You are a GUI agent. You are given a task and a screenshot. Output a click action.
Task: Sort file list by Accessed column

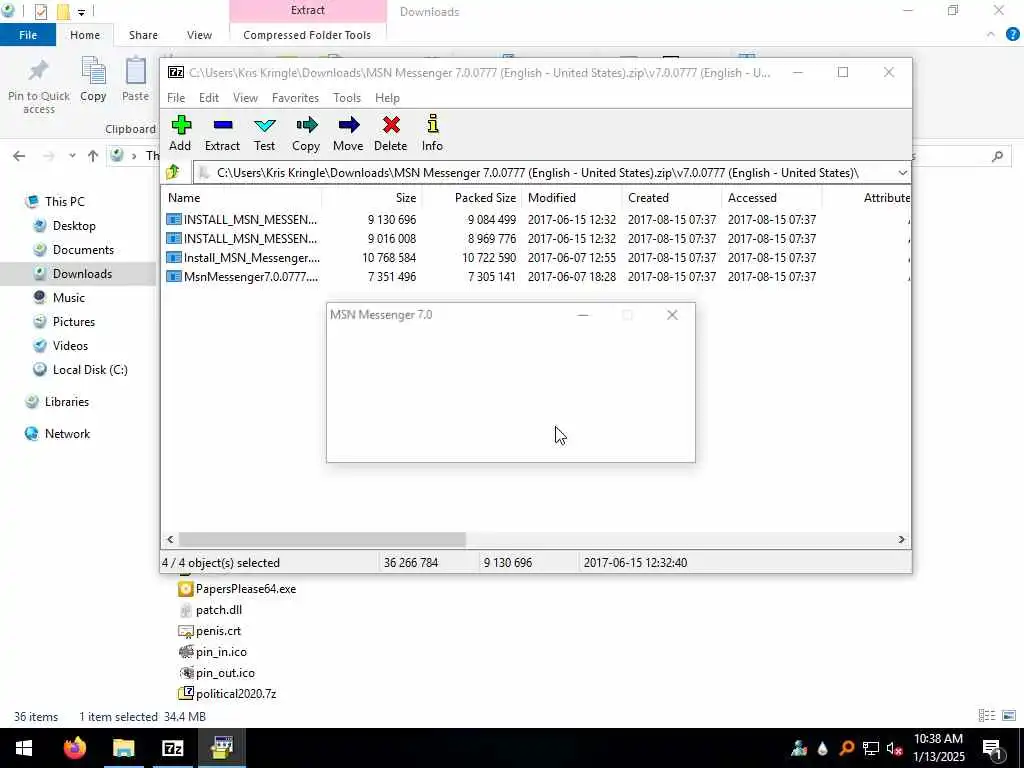click(x=771, y=198)
